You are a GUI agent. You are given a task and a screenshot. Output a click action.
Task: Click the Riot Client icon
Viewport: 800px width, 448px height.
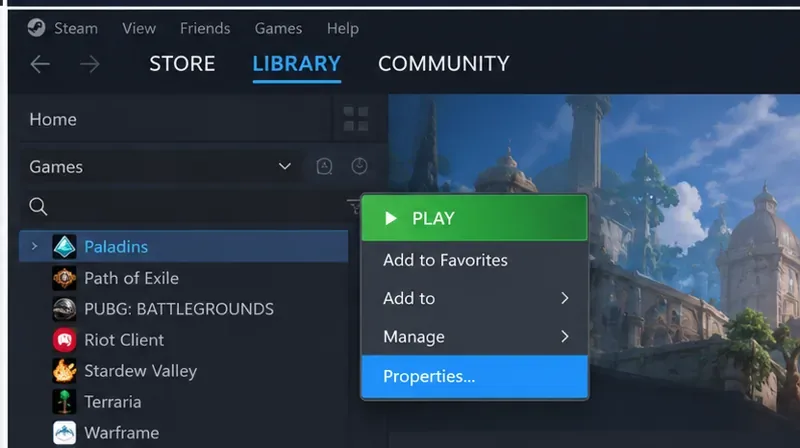[x=64, y=340]
